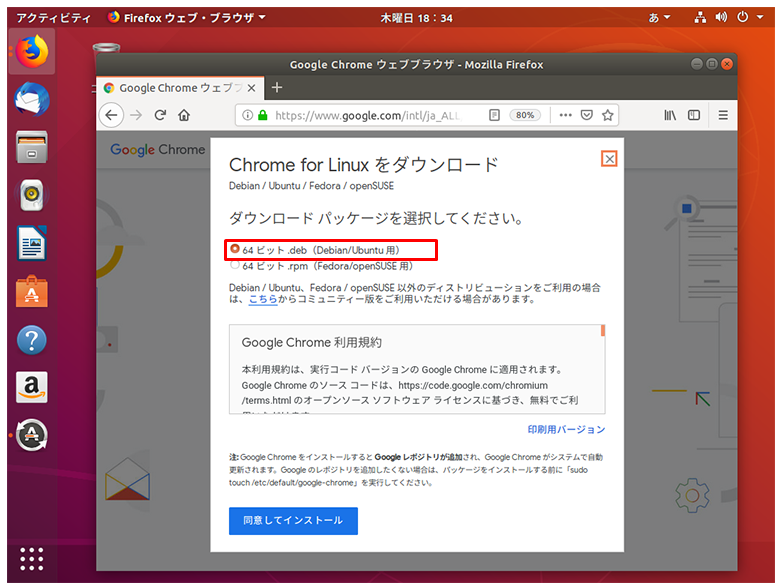778x586 pixels.
Task: Follow the こちら community version link
Action: [x=263, y=299]
